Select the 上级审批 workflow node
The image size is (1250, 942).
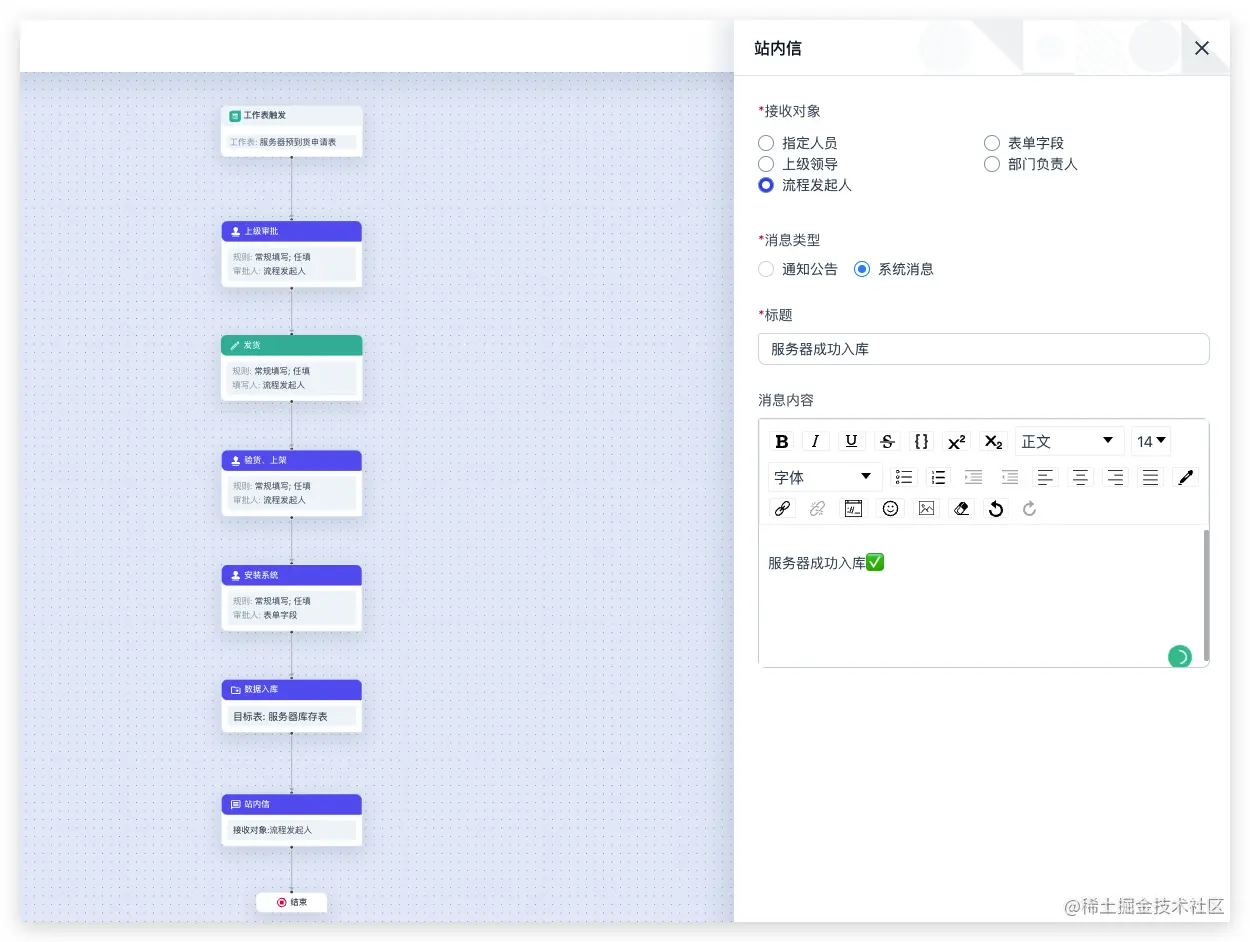291,254
